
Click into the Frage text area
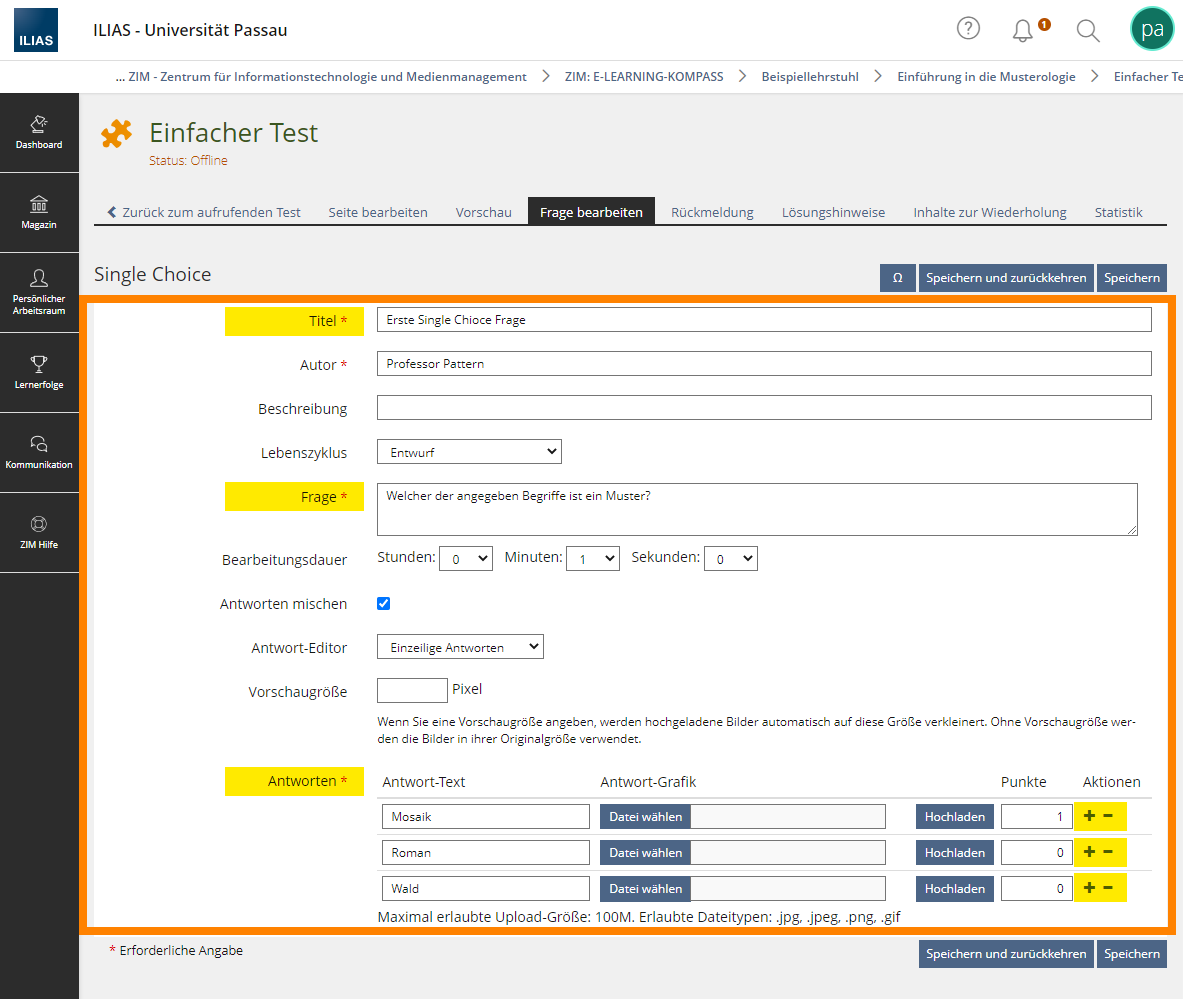click(x=757, y=509)
